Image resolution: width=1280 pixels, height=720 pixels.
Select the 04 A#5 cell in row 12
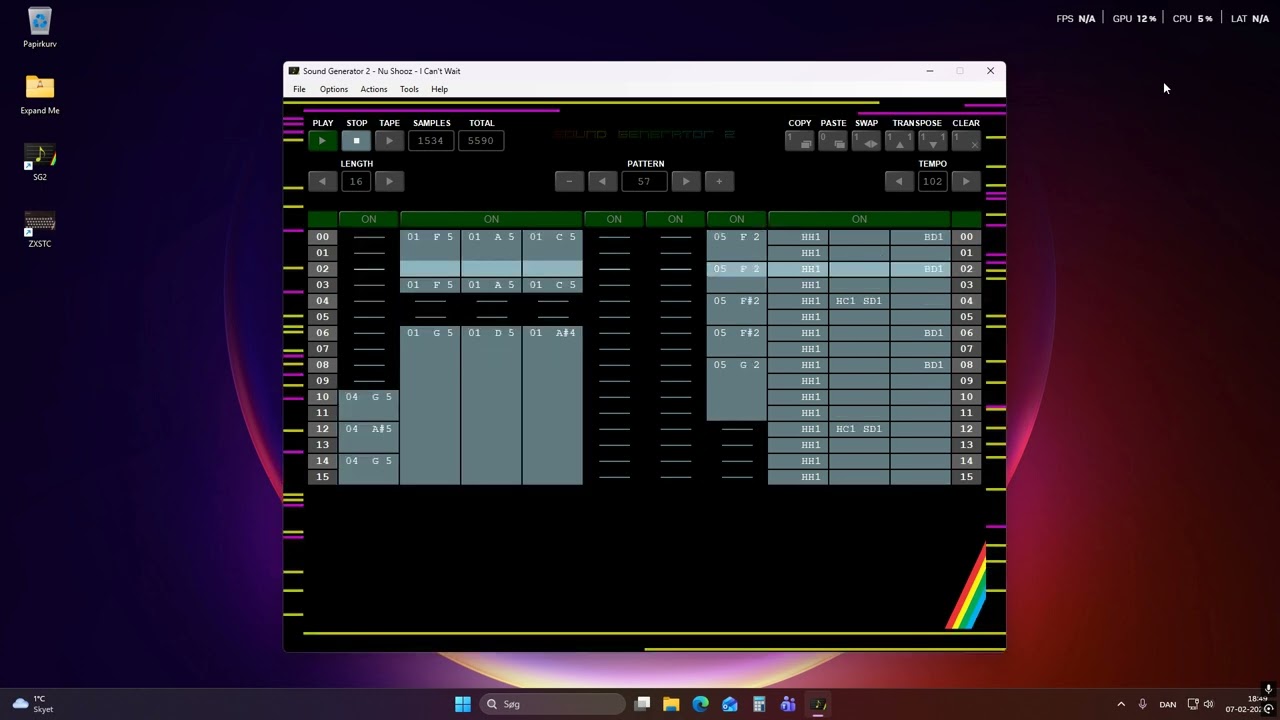click(369, 429)
